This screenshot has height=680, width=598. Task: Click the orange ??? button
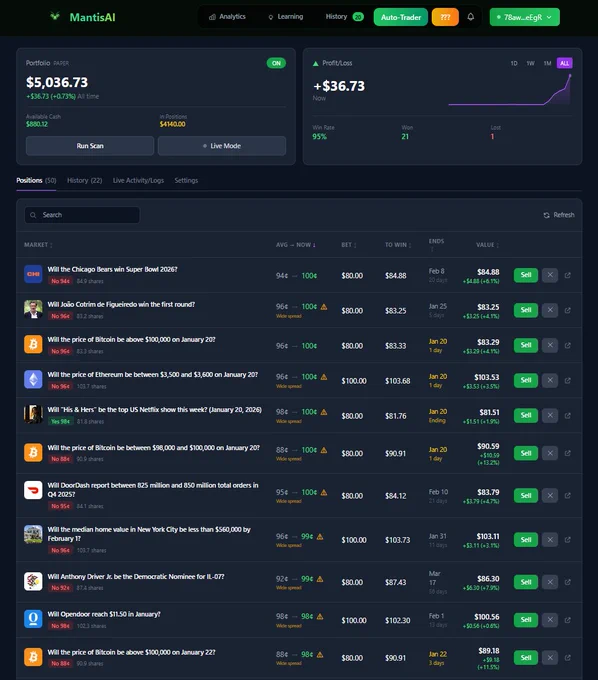(x=445, y=17)
